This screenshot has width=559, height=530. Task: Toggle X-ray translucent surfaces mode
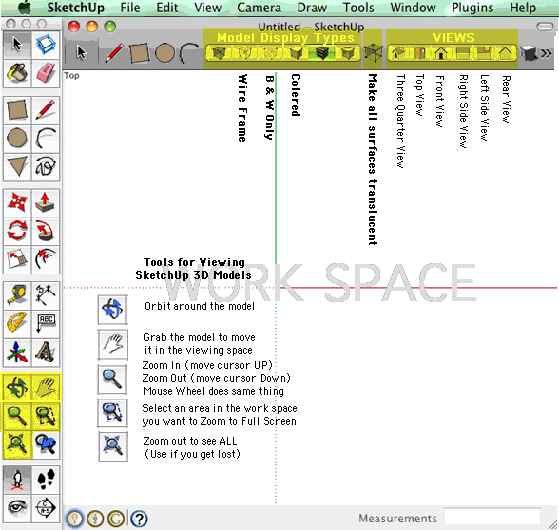click(373, 53)
